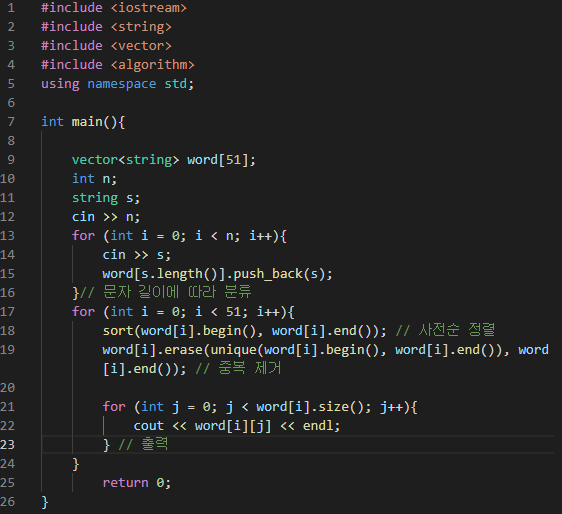Click the 'cin >> s;' statement

tap(137, 255)
